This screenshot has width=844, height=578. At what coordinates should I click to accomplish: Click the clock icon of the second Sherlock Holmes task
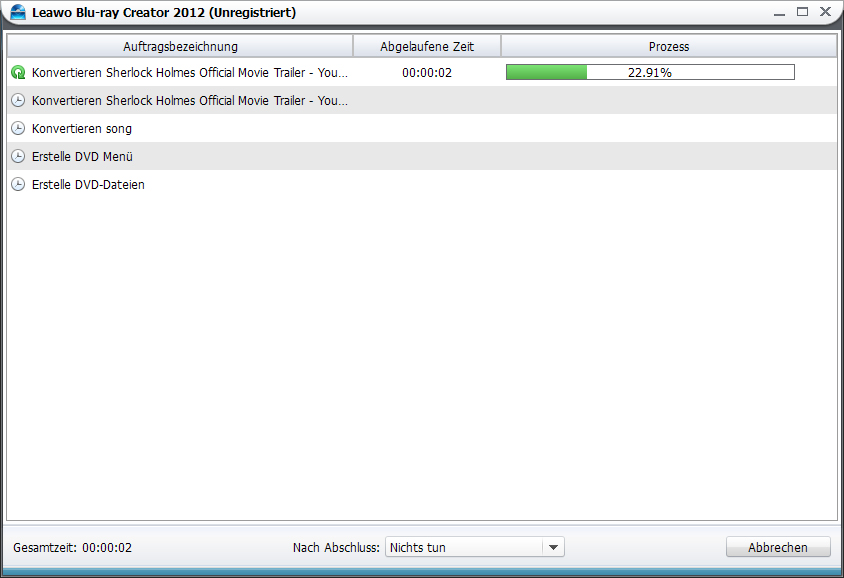click(x=18, y=100)
